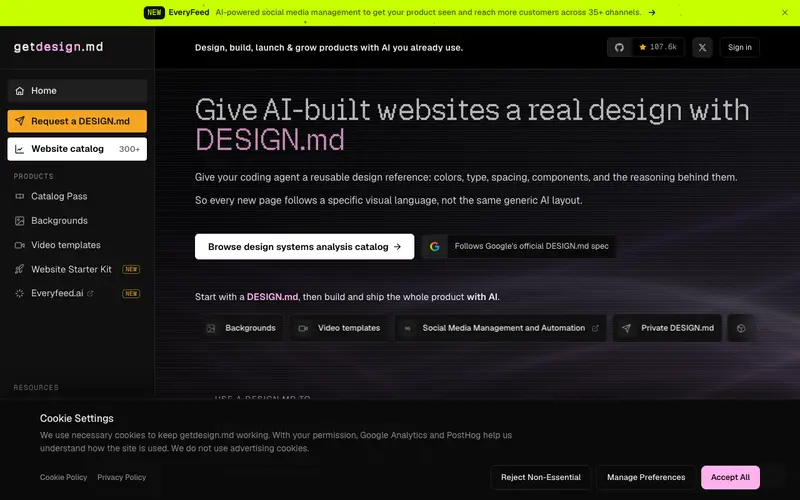The width and height of the screenshot is (800, 500).
Task: Open Website catalog in sidebar
Action: click(77, 149)
